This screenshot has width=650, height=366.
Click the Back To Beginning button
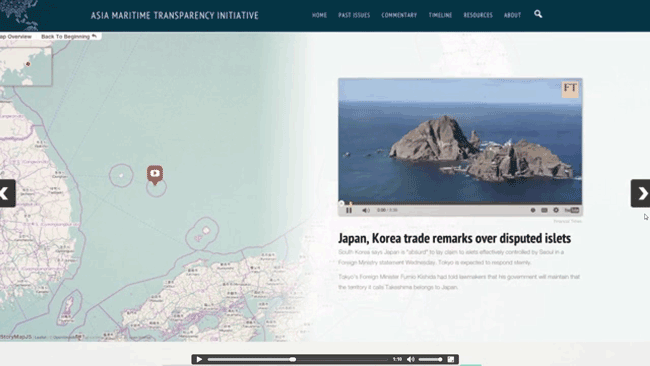pos(69,36)
